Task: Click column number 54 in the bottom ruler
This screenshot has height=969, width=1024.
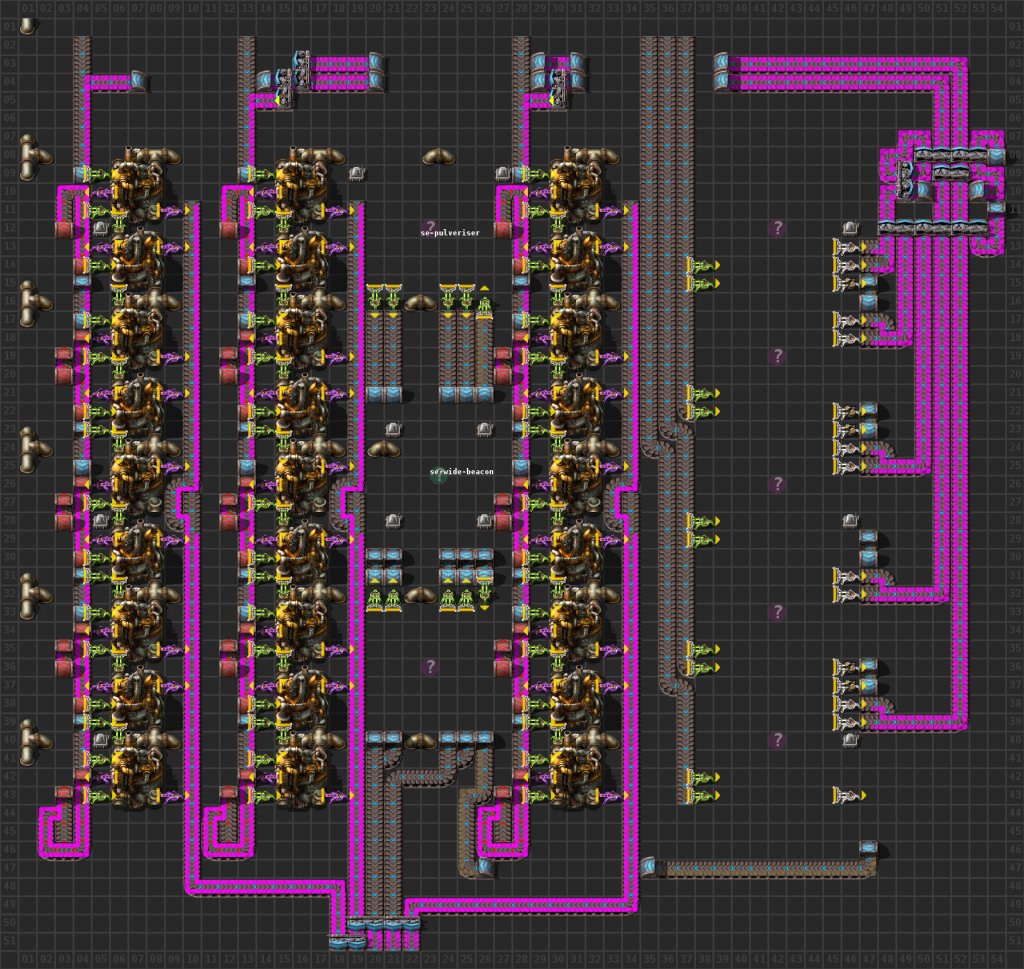Action: tap(996, 959)
